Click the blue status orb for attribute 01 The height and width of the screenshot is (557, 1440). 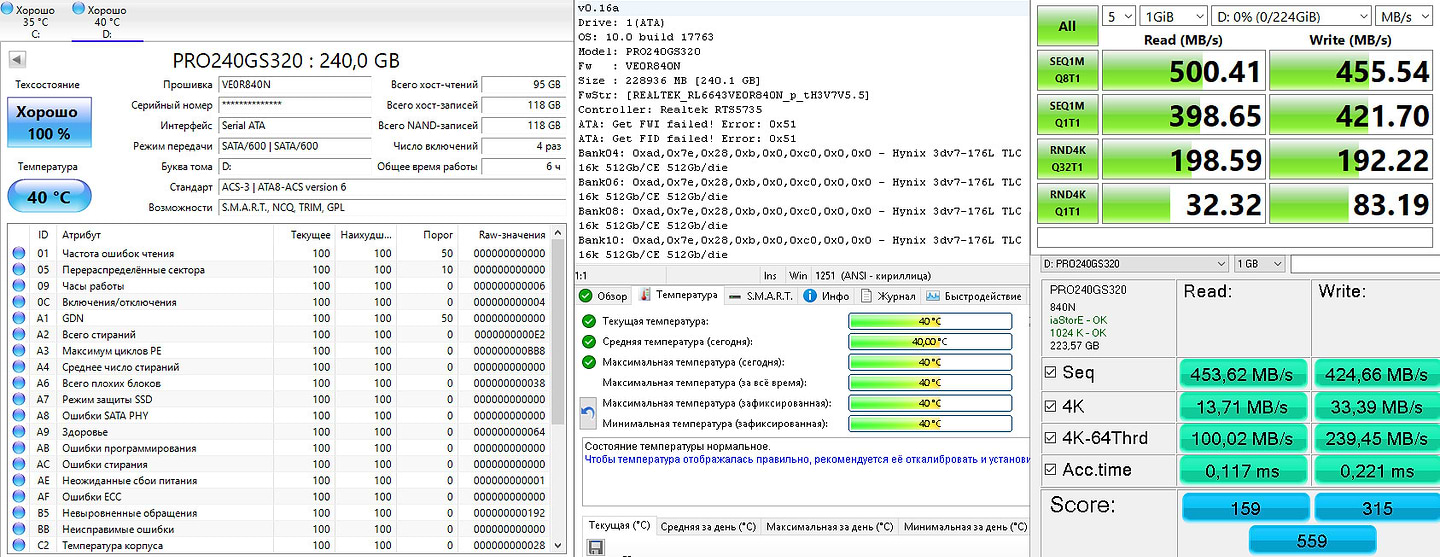point(19,254)
